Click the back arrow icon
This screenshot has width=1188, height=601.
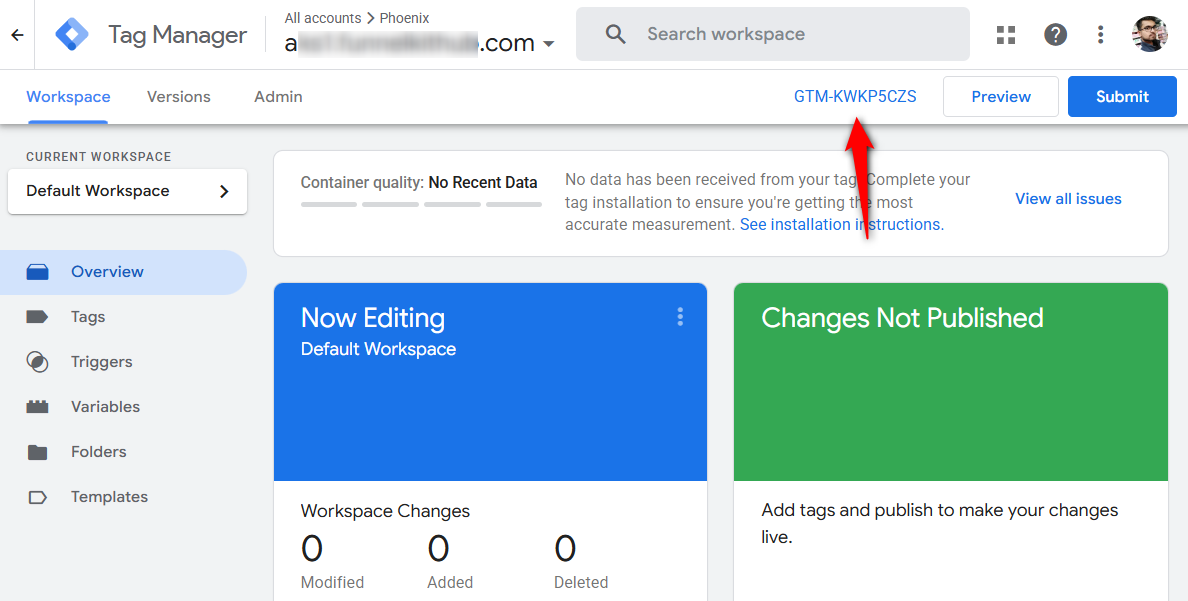click(17, 35)
